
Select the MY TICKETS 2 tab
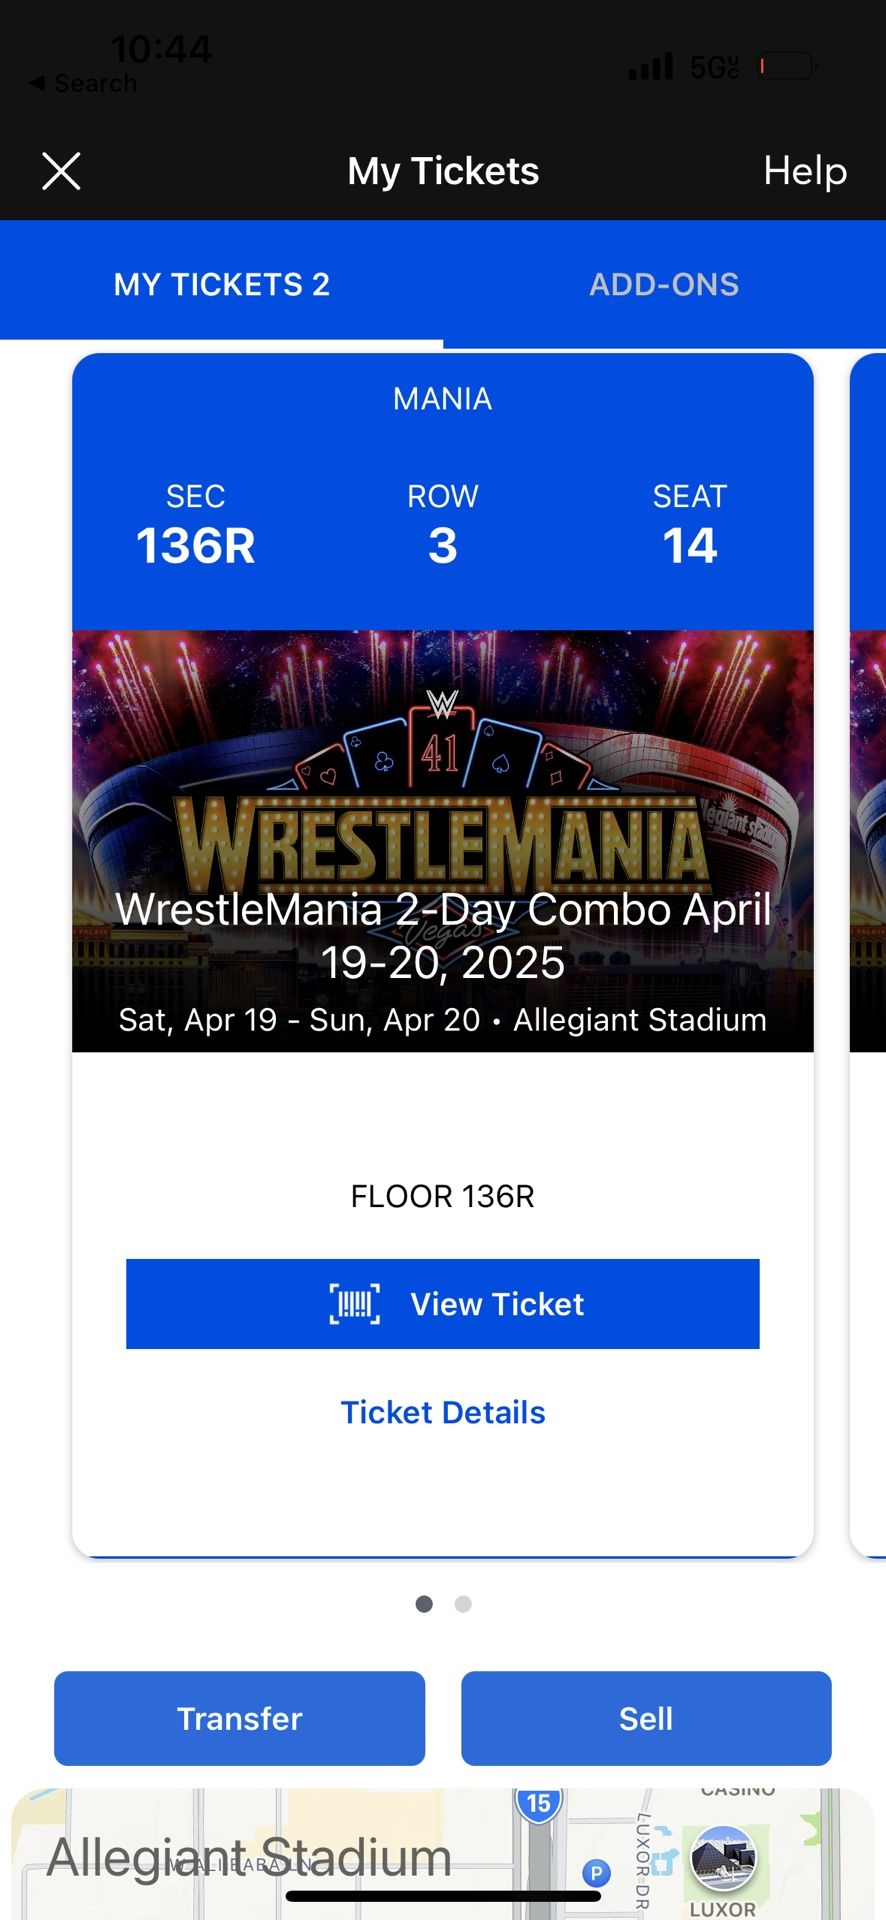tap(221, 285)
